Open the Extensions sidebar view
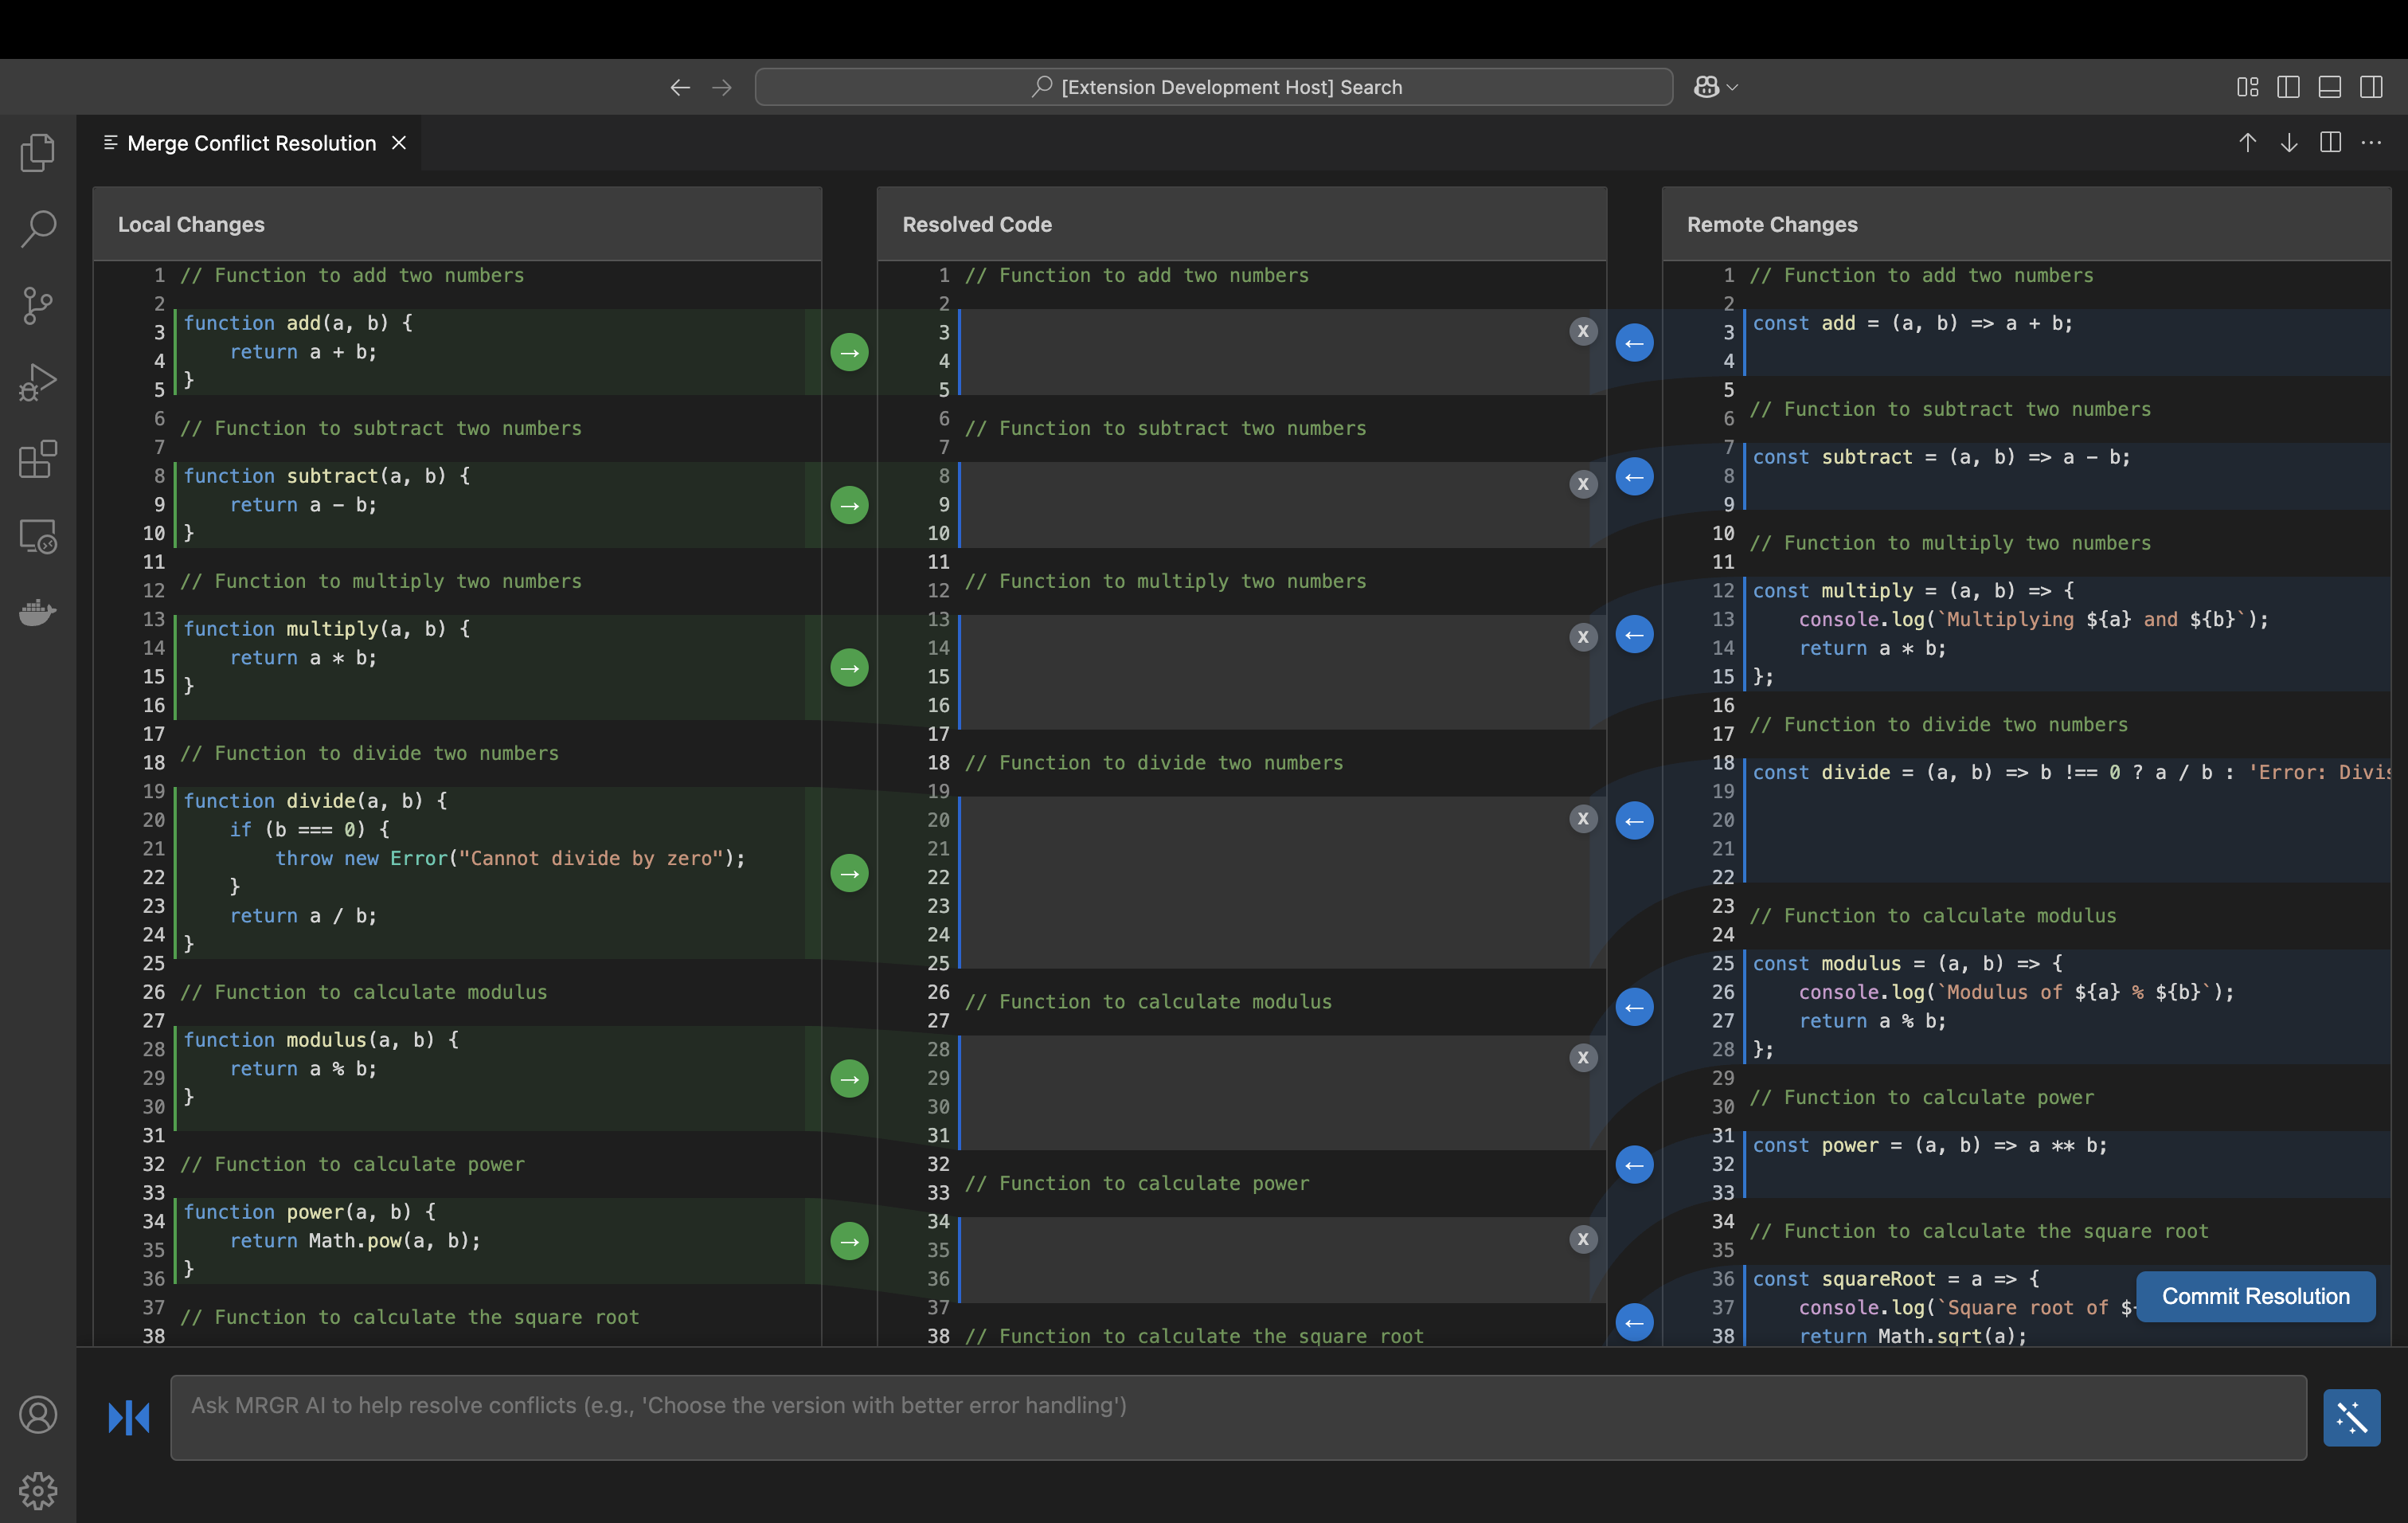Screen dimensions: 2408x1523 pyautogui.click(x=37, y=459)
